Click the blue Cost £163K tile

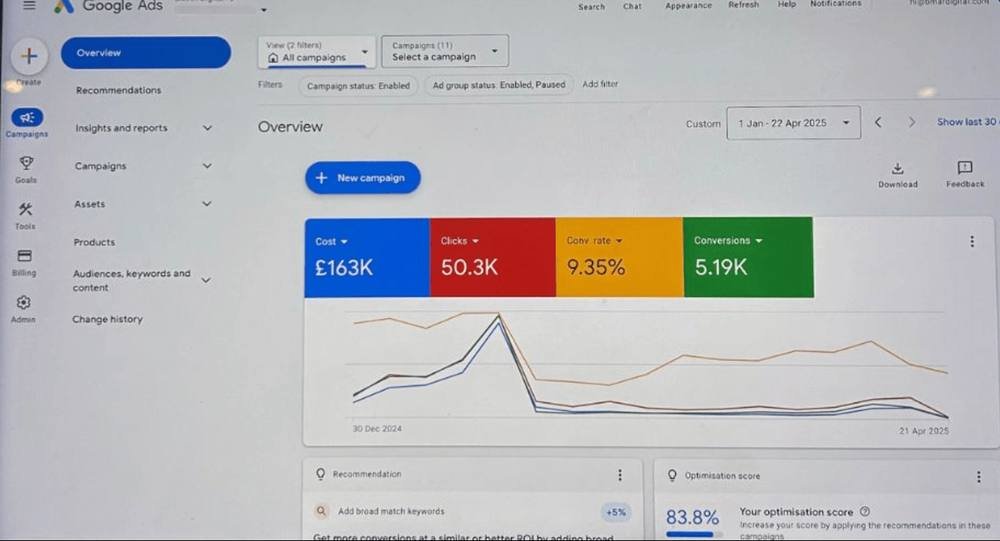coord(367,258)
